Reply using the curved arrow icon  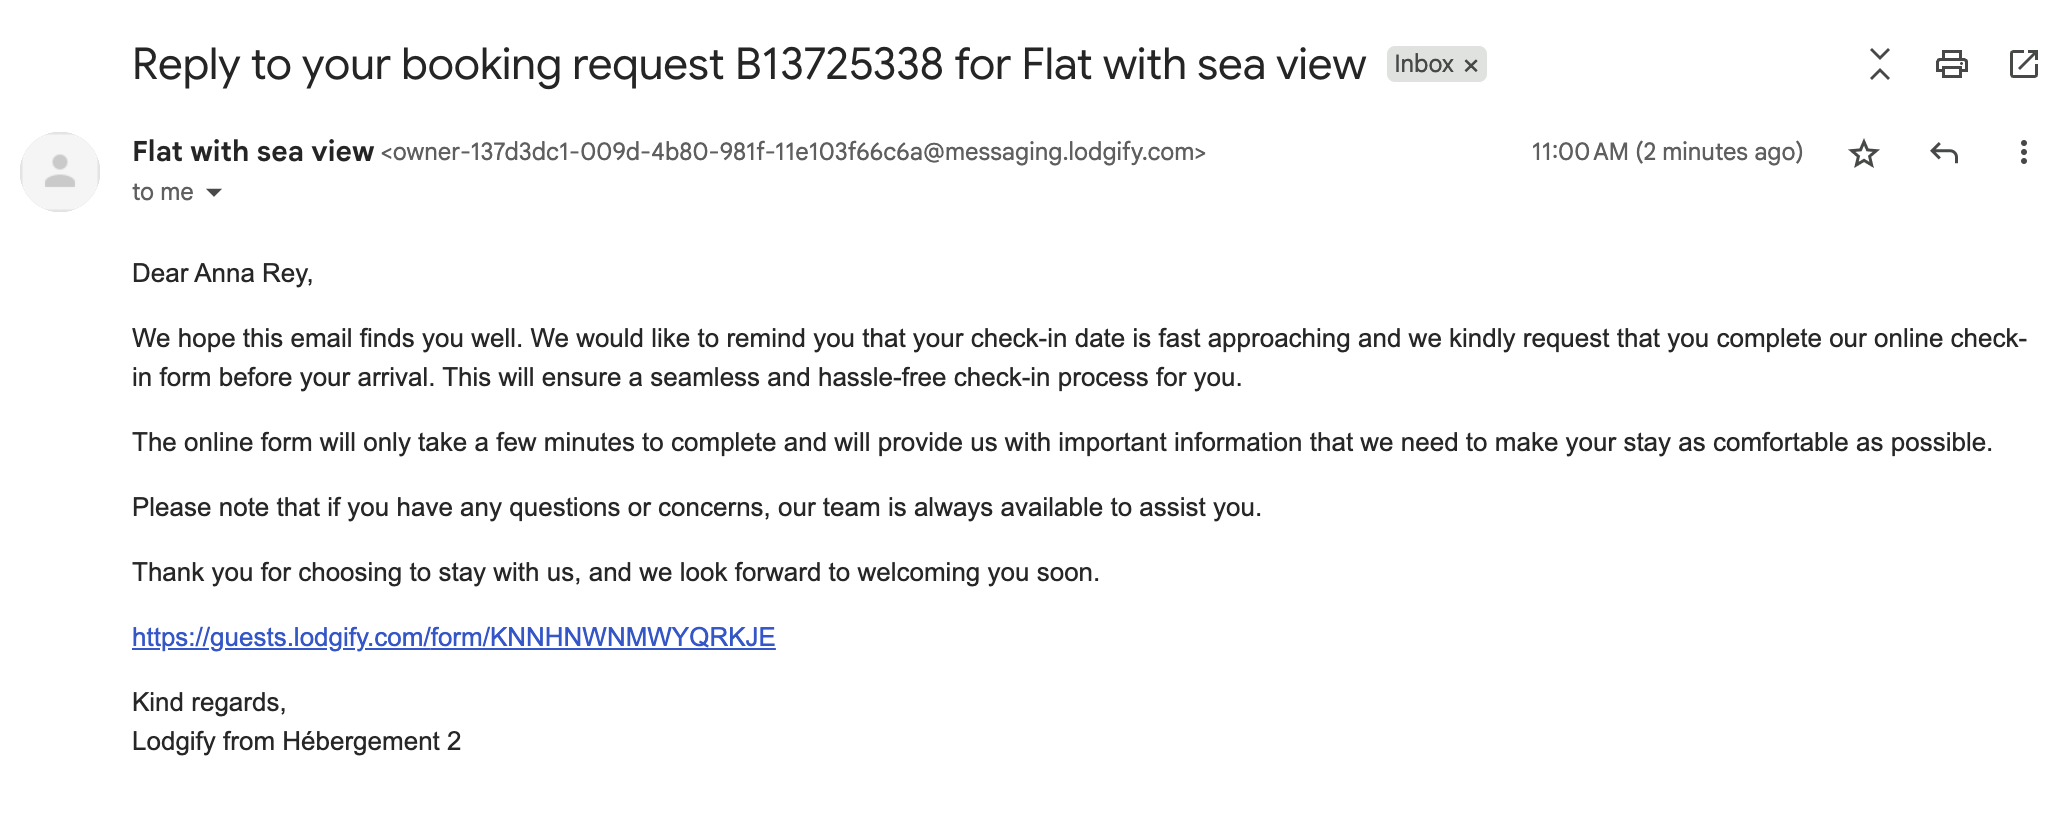pos(1943,153)
